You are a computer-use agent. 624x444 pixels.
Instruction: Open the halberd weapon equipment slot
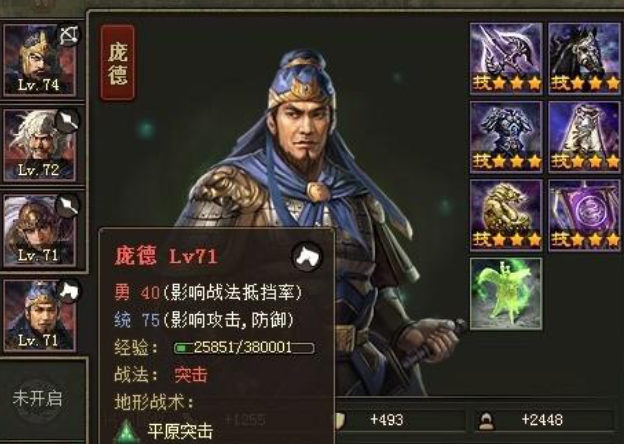[506, 58]
